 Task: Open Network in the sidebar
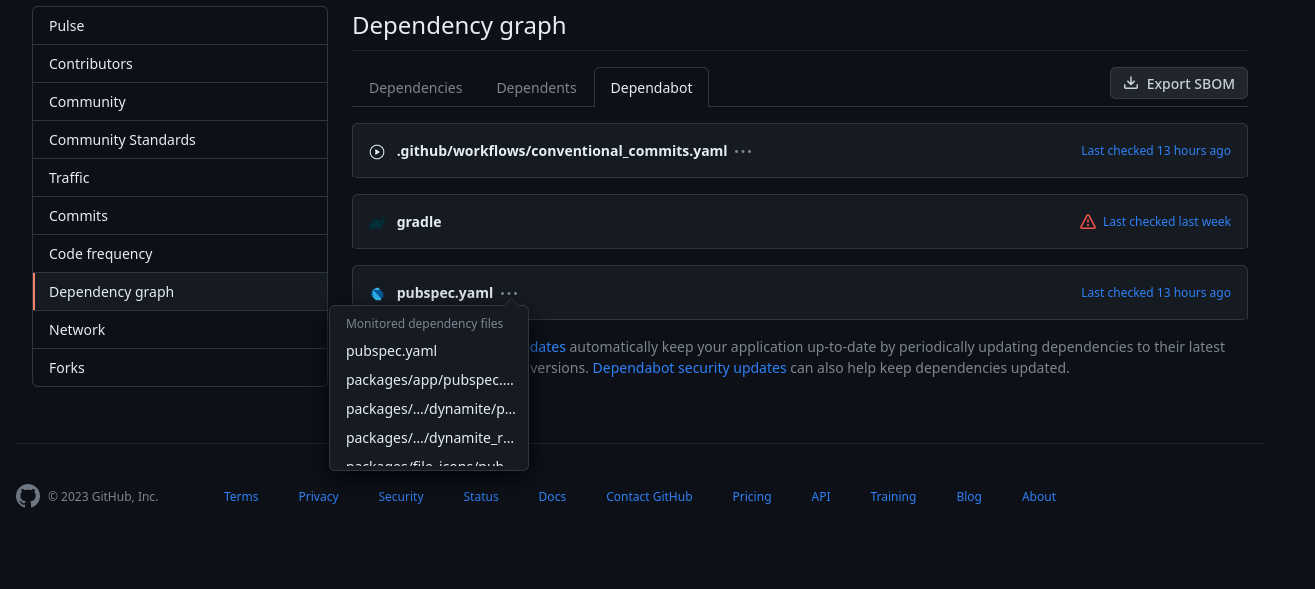(77, 329)
